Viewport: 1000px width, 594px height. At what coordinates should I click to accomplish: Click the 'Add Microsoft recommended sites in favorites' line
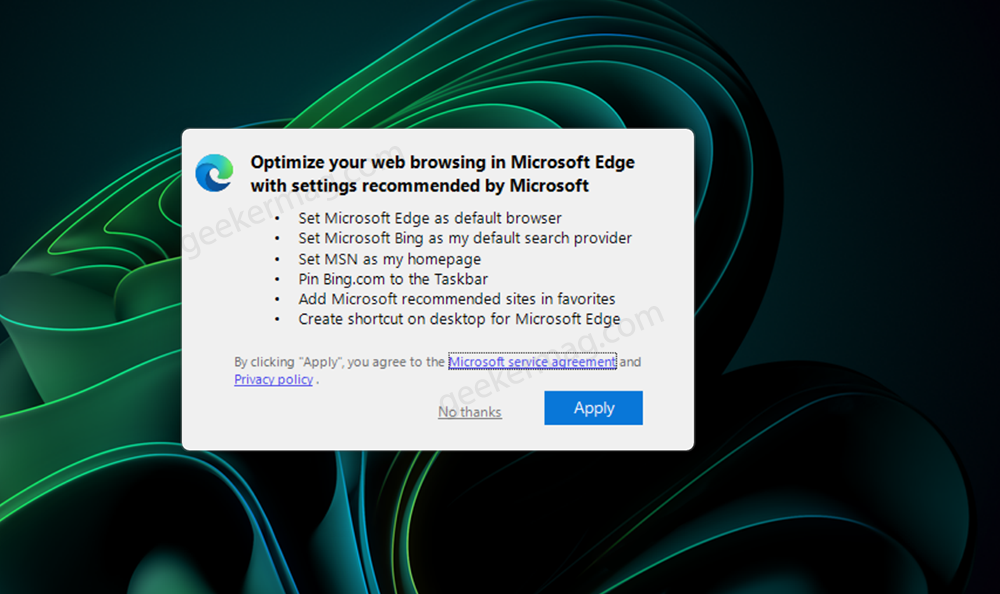coord(457,299)
